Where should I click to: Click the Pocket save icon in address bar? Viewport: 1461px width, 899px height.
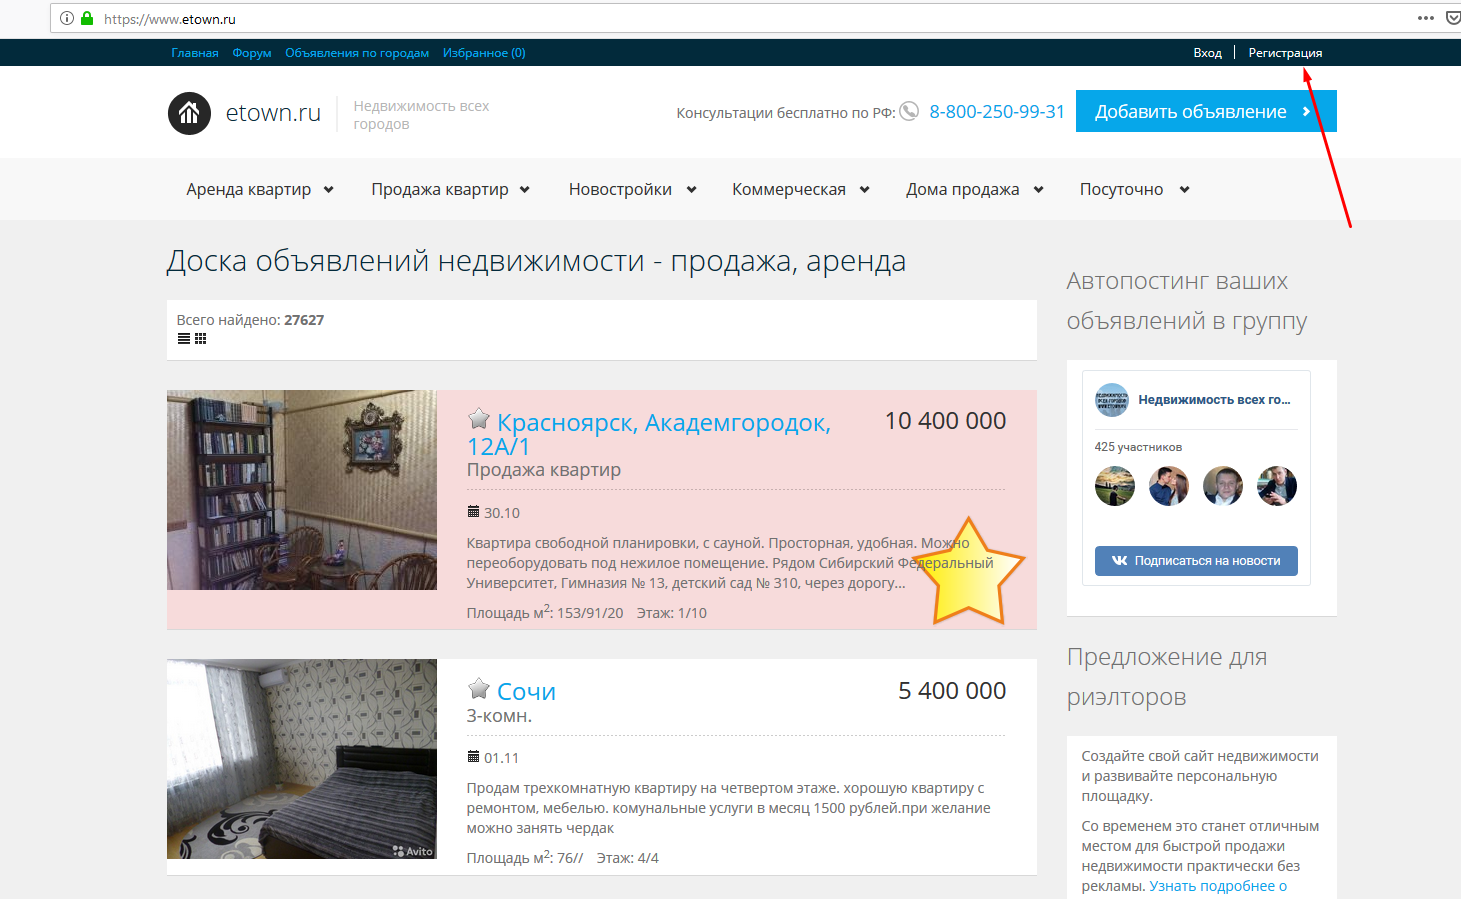pos(1453,18)
